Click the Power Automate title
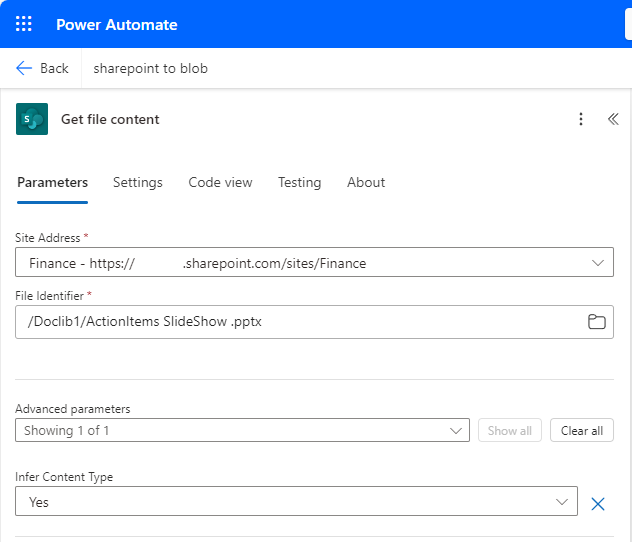 pyautogui.click(x=117, y=25)
